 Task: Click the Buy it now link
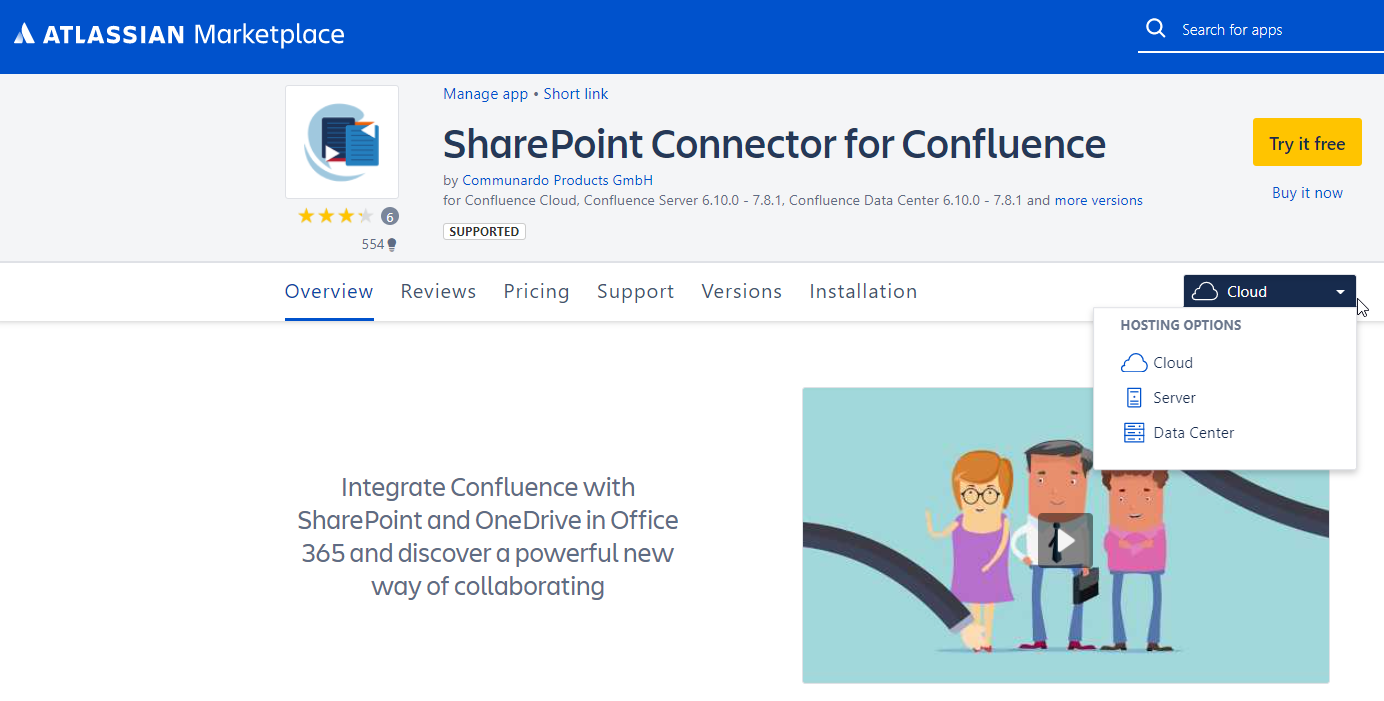[1307, 193]
